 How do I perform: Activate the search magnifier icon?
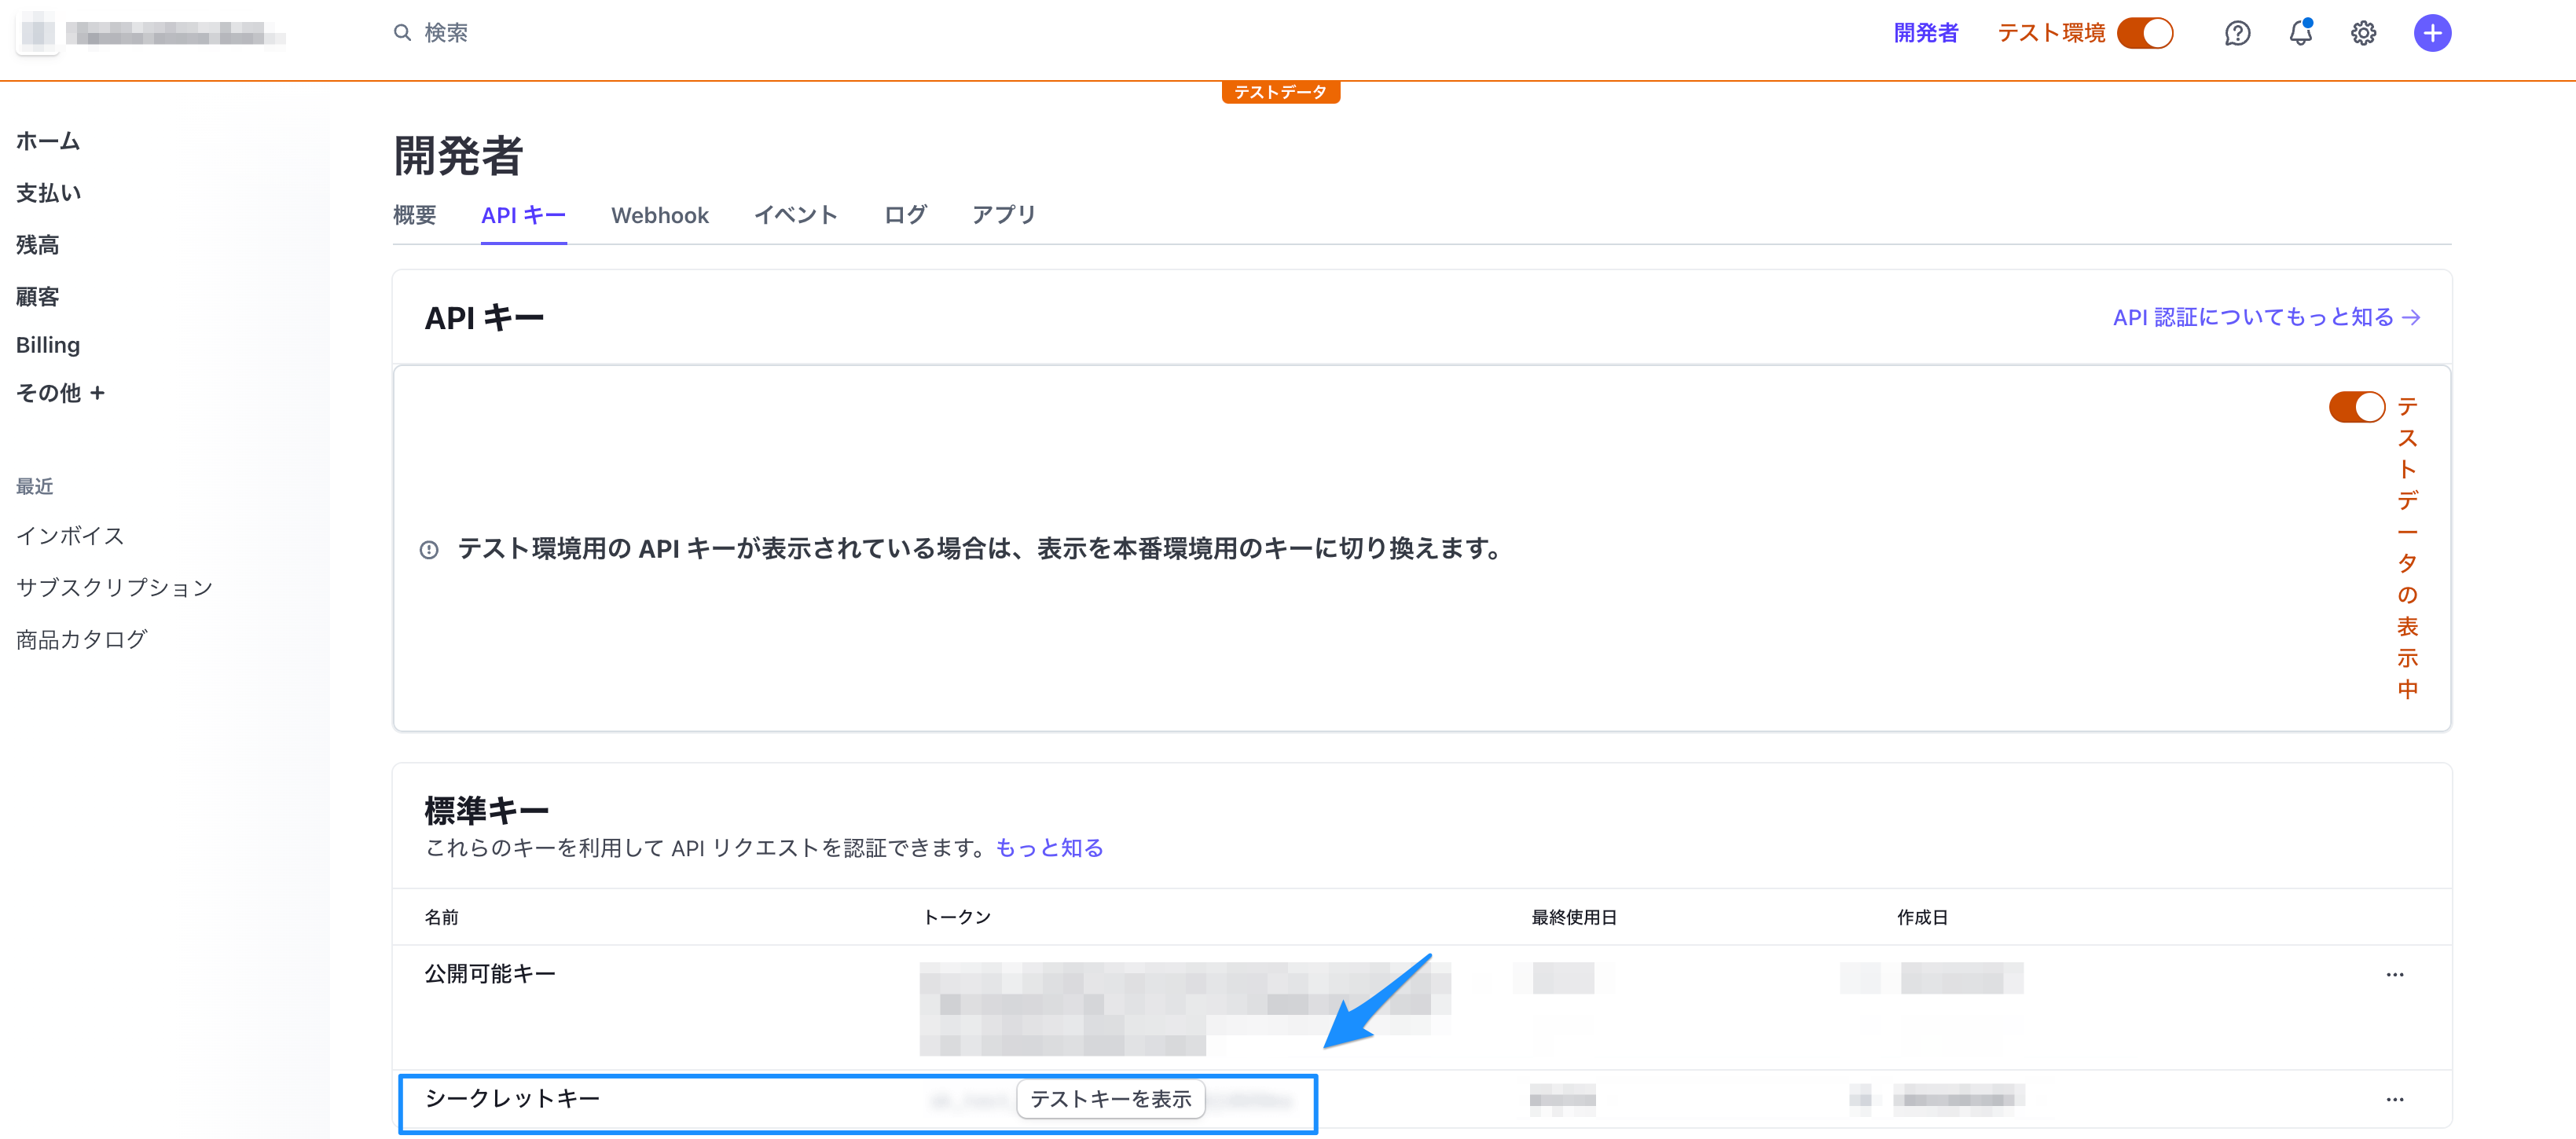click(402, 32)
